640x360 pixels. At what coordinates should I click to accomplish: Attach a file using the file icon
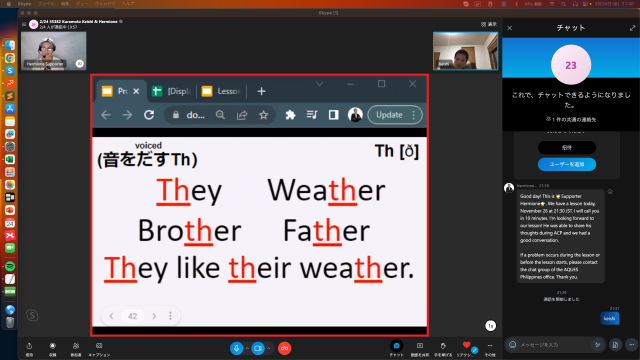(615, 345)
